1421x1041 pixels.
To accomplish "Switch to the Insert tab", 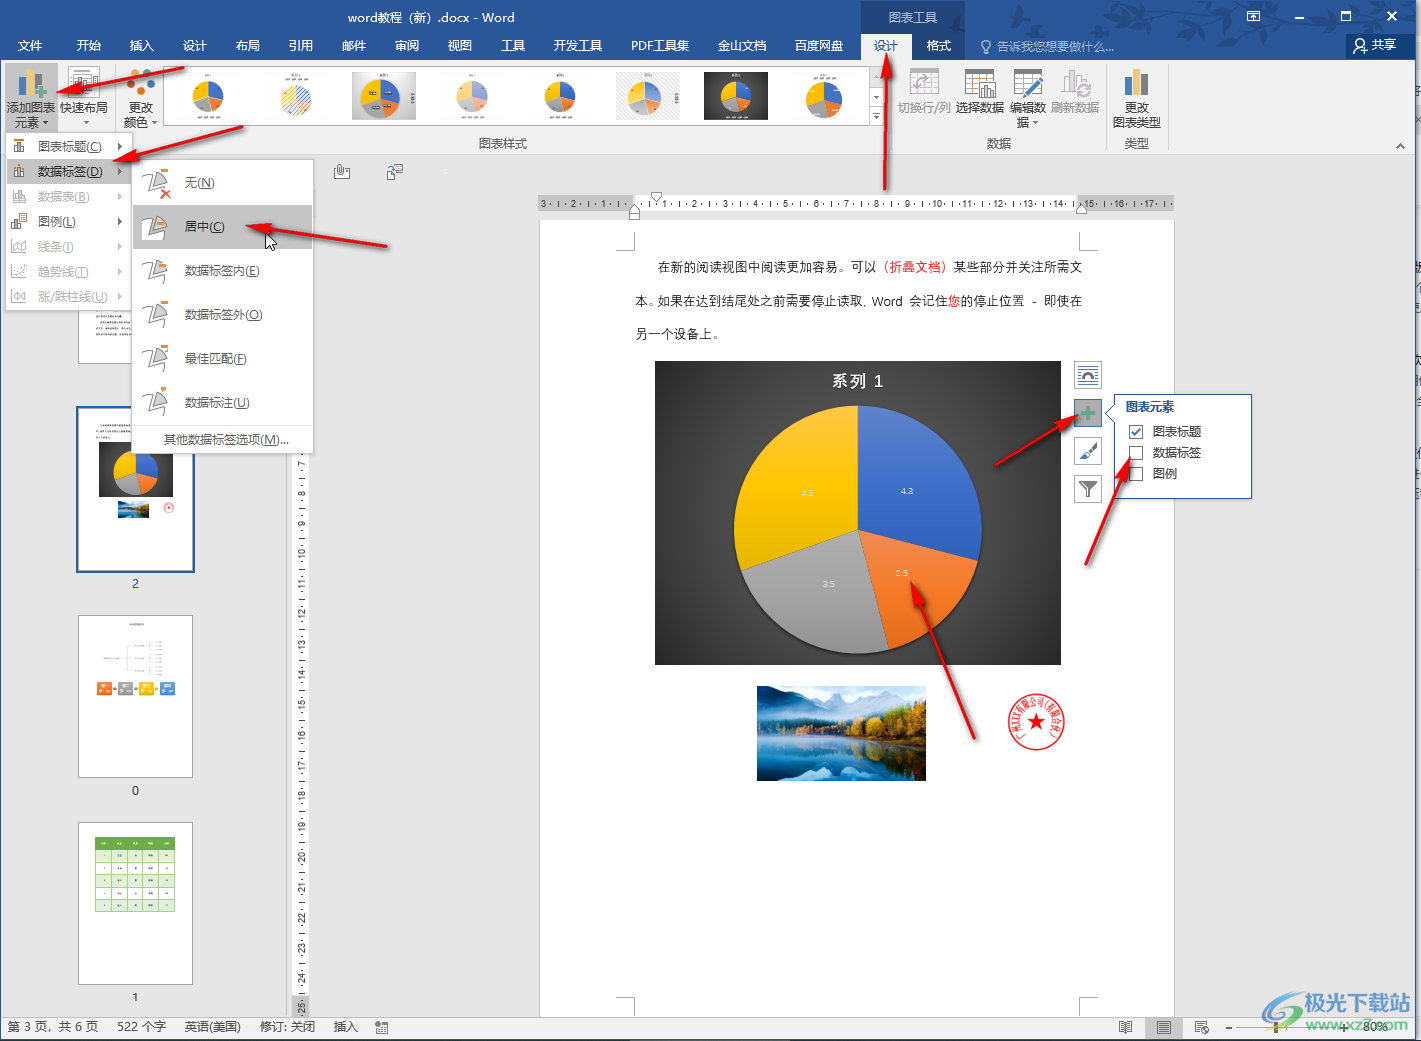I will point(142,46).
